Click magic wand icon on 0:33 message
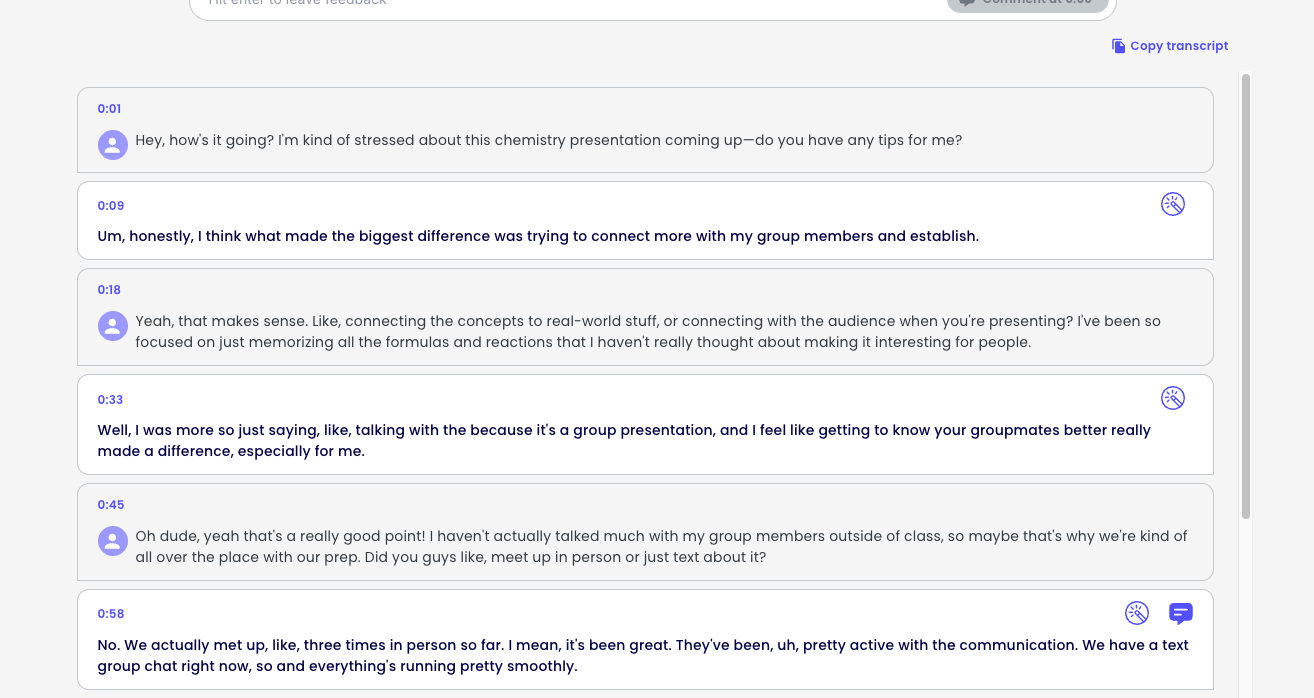Image resolution: width=1314 pixels, height=698 pixels. pos(1172,398)
